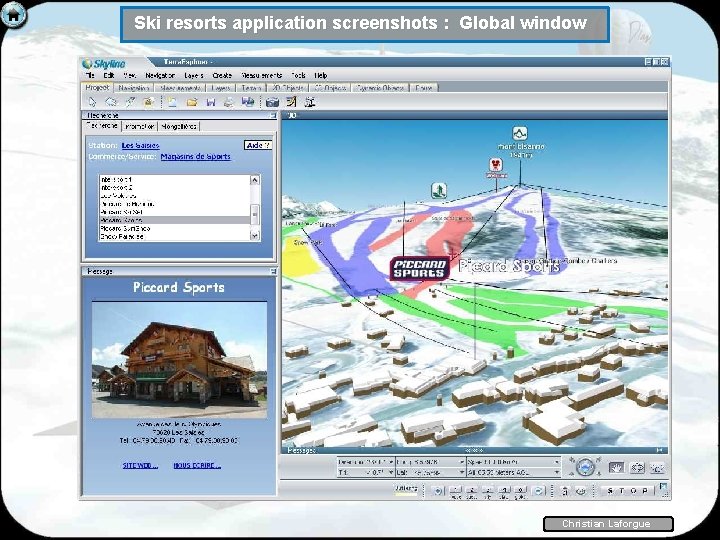Click the home icon at slide corner
The image size is (720, 540).
[13, 15]
